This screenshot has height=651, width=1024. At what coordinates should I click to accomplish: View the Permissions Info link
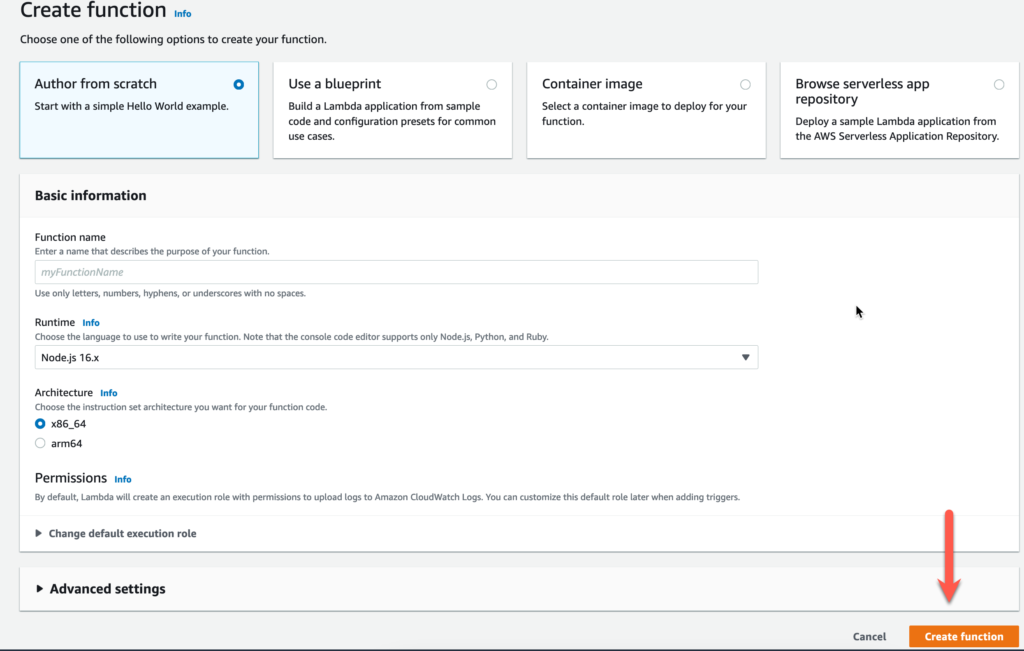123,480
